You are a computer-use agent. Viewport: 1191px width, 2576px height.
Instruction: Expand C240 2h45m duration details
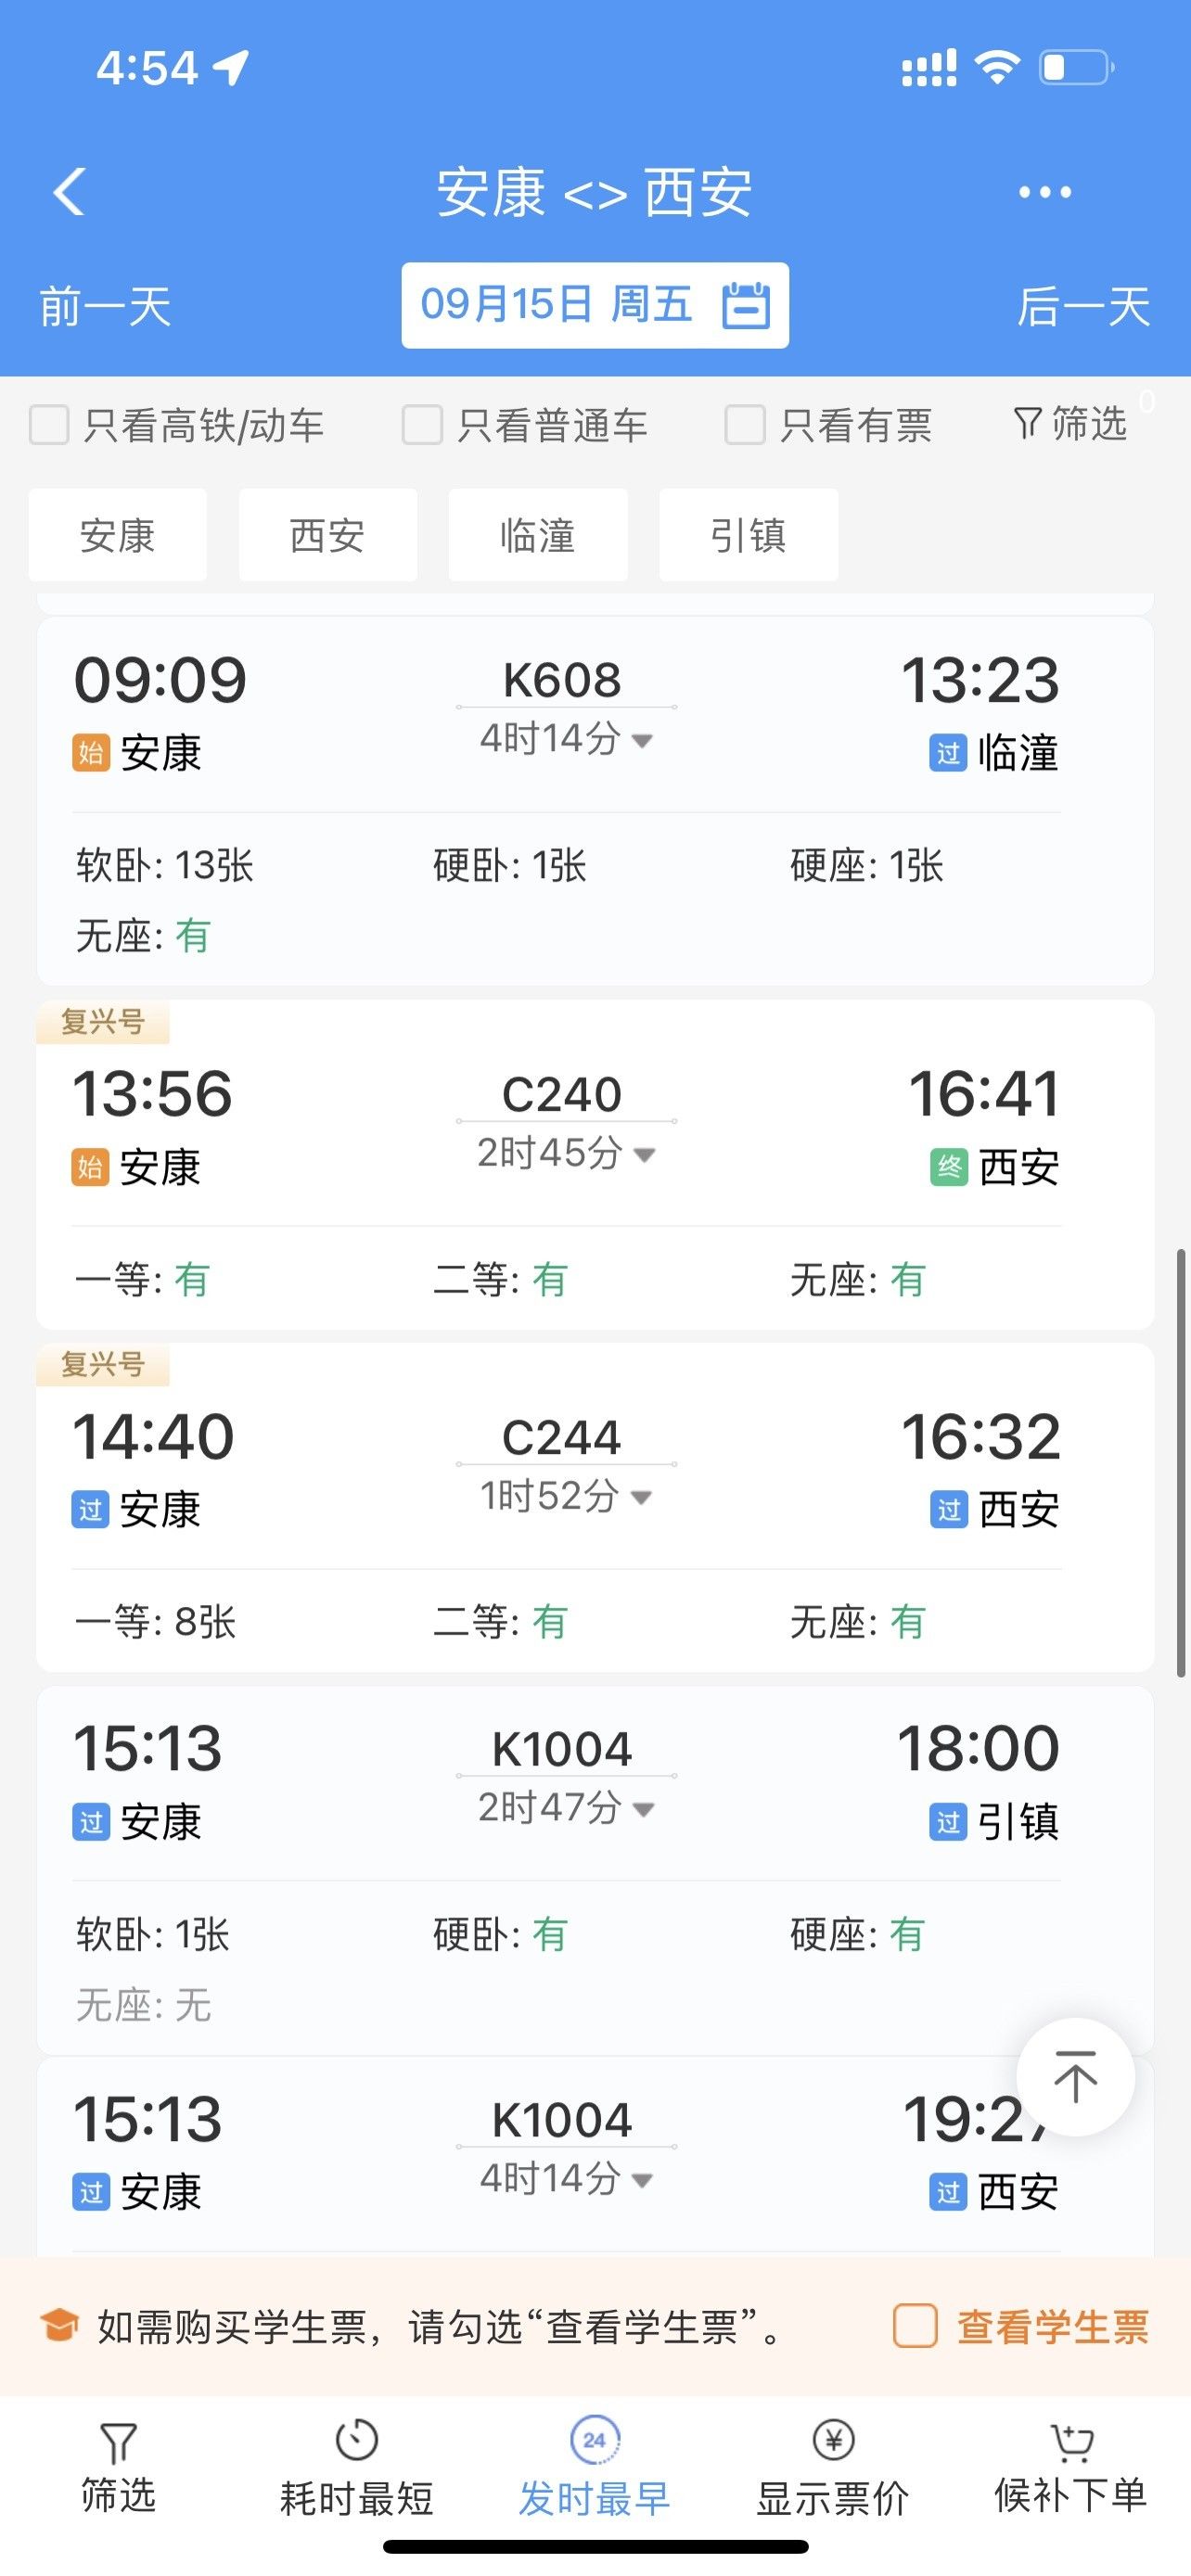[x=644, y=1155]
